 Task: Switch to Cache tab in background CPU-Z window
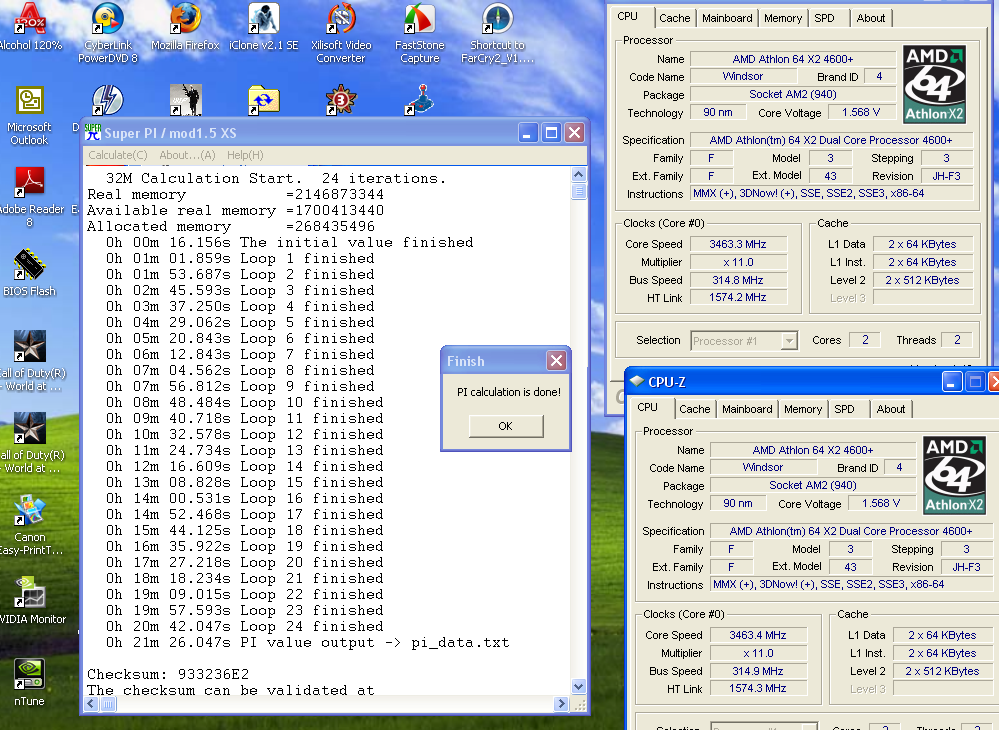675,18
